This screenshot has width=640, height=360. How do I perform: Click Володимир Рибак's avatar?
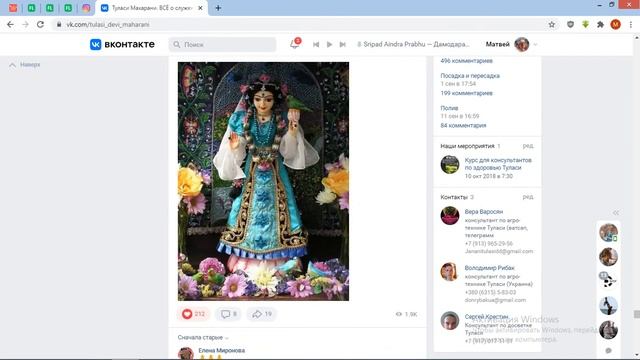(450, 272)
